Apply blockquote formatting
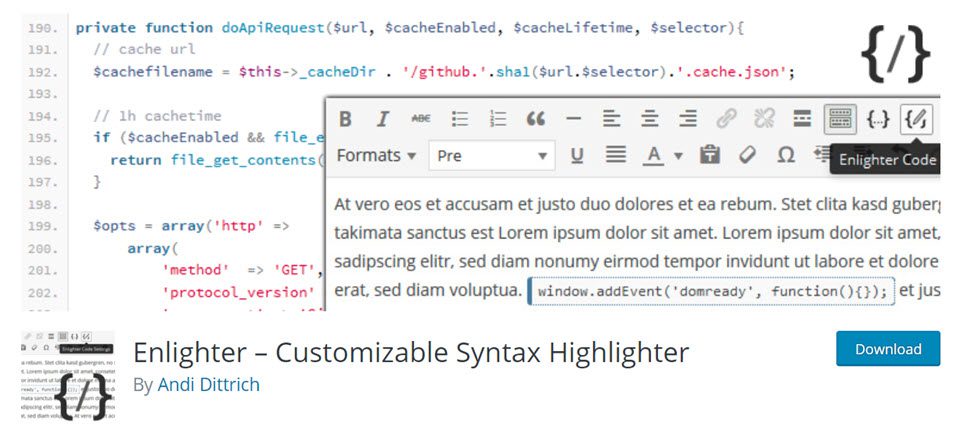Viewport: 960px width, 440px height. (536, 119)
